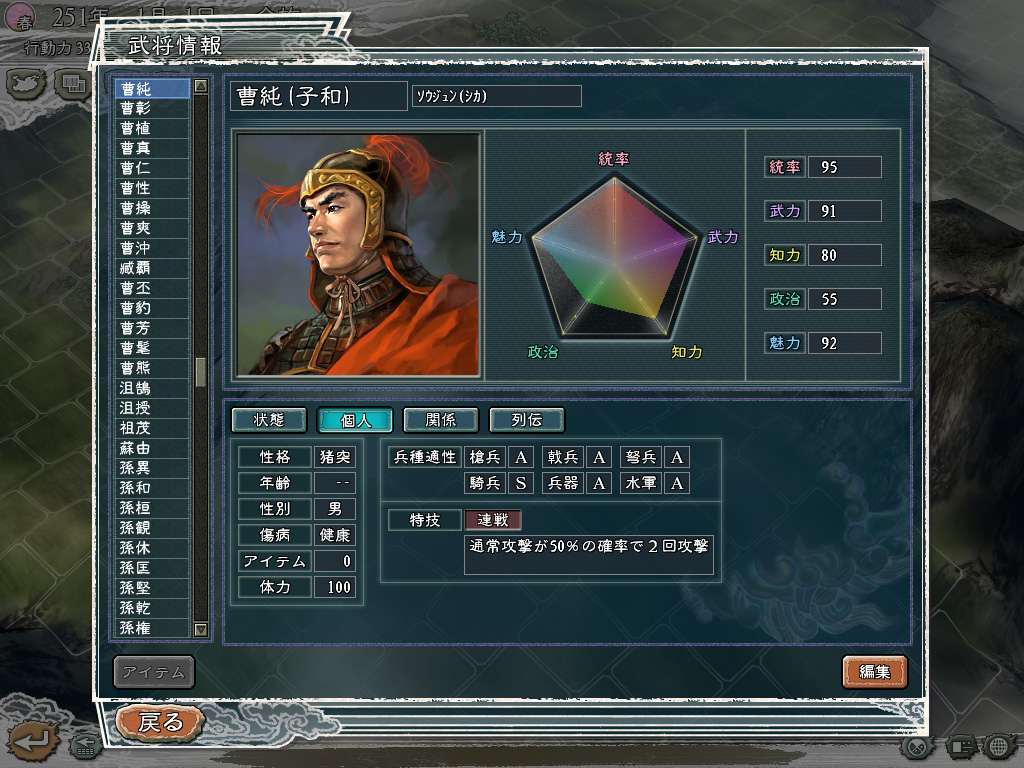
Task: Switch to the 状態 tab
Action: click(x=269, y=420)
